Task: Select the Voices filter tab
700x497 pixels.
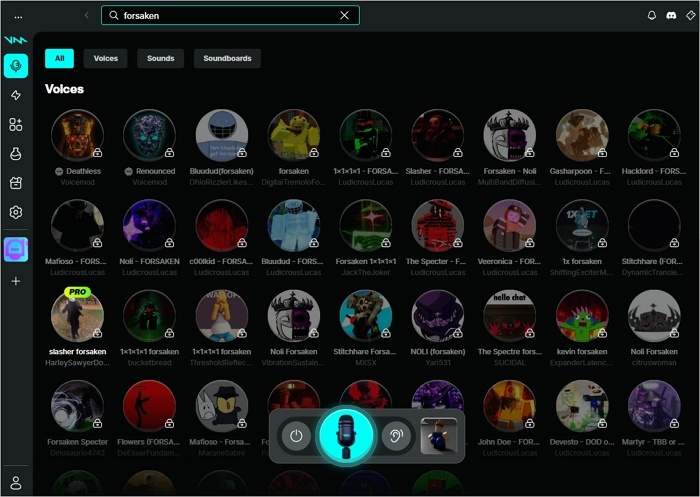Action: 105,59
